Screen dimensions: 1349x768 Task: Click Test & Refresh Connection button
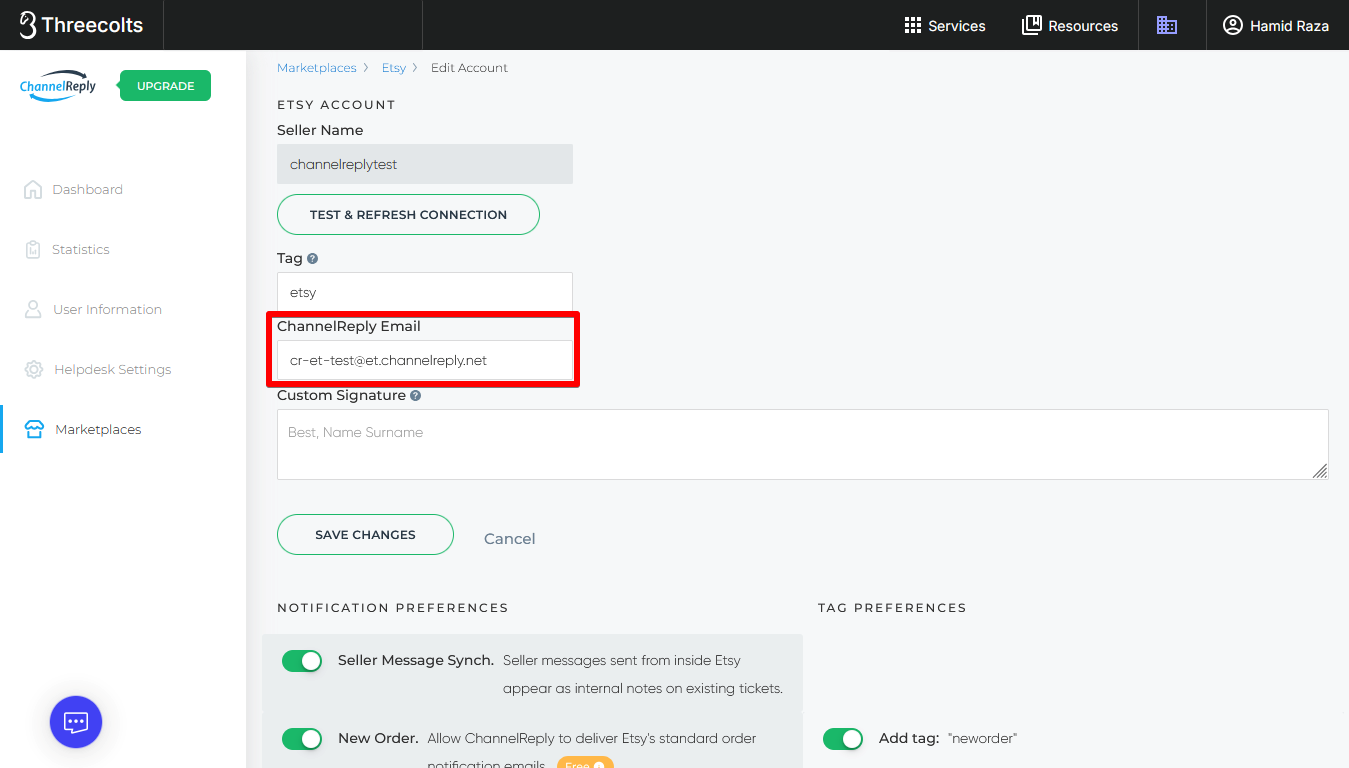pyautogui.click(x=408, y=215)
